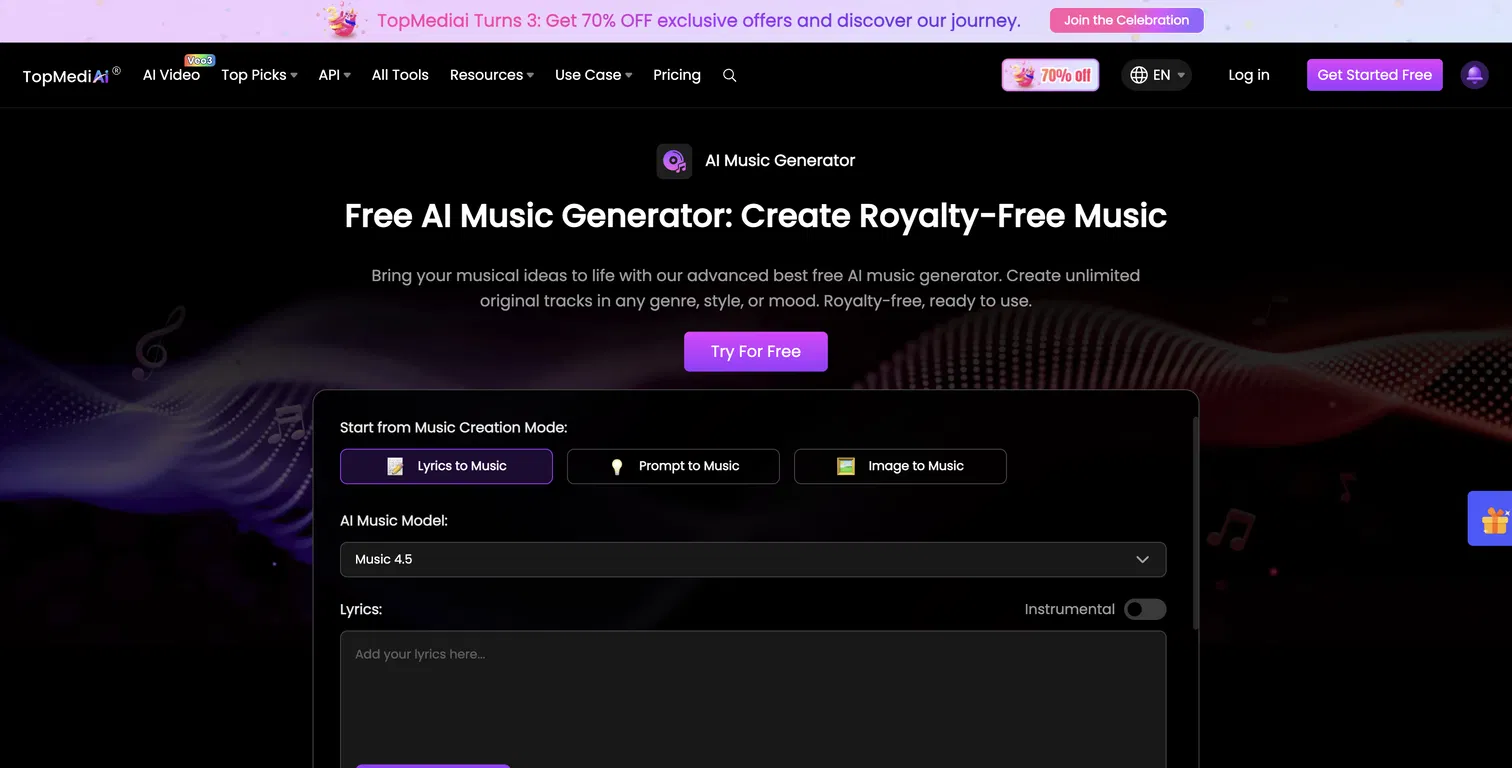Screen dimensions: 1512x768
Task: Click Get Started Free button
Action: click(x=1374, y=75)
